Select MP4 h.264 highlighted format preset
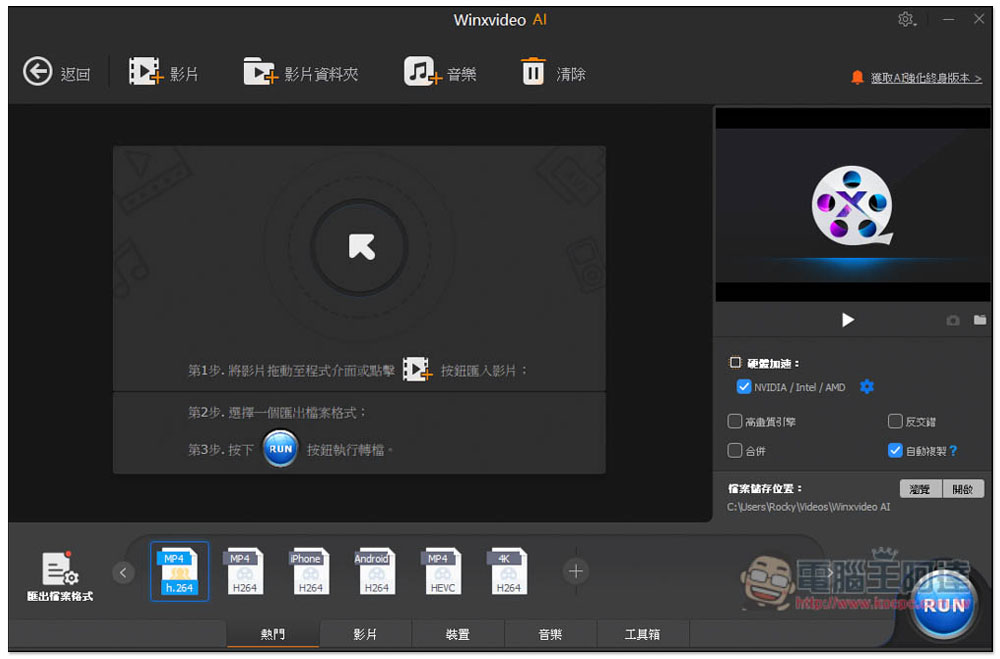 (179, 572)
